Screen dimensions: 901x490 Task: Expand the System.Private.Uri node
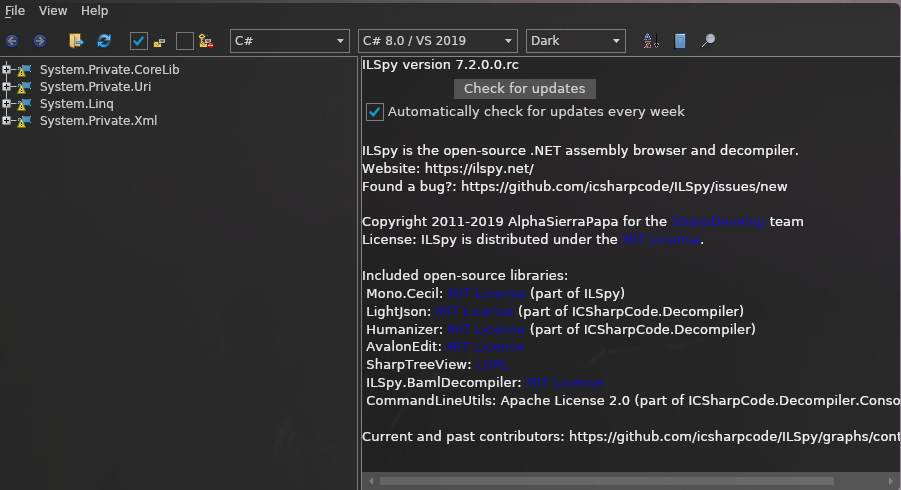(x=6, y=87)
